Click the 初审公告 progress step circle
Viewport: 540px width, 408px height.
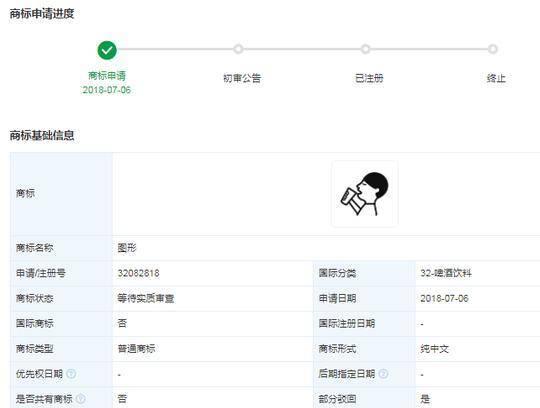(238, 49)
